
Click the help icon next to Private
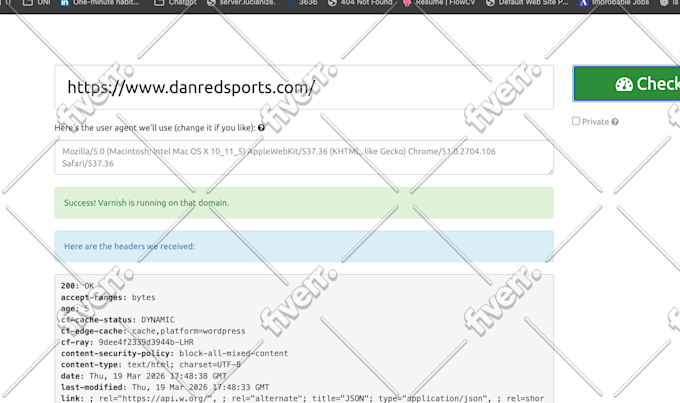click(x=615, y=122)
